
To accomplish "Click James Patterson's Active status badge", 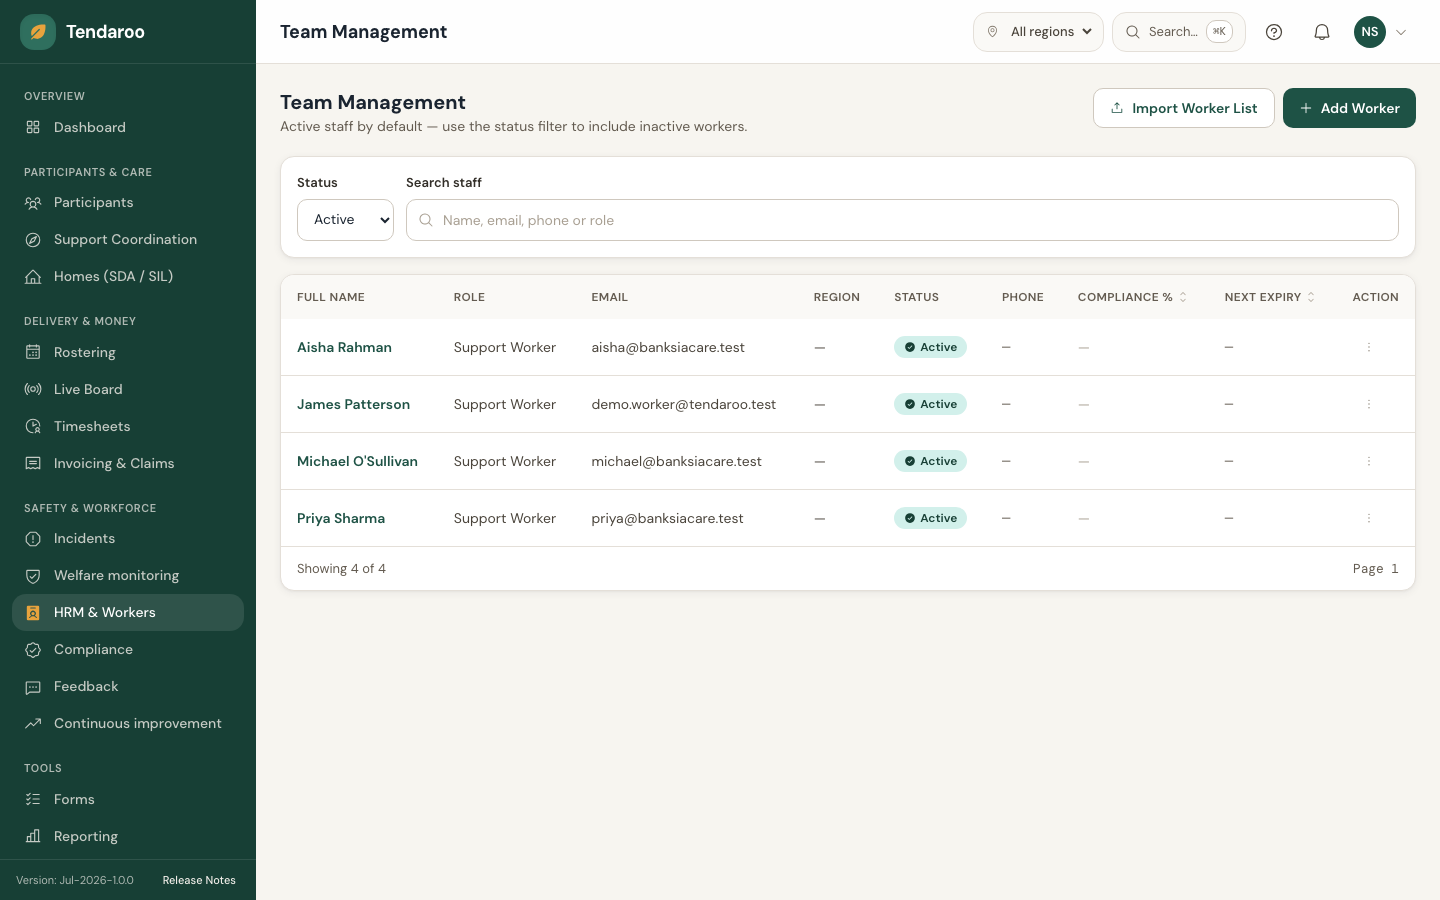I will coord(930,404).
